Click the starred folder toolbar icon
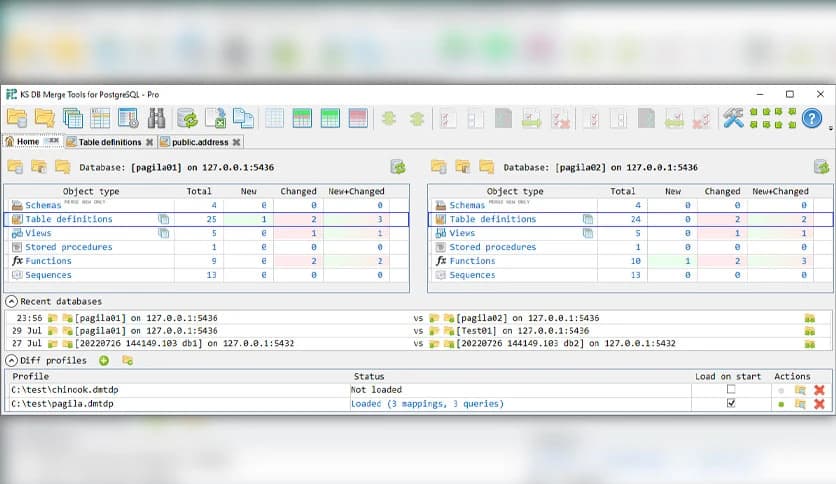This screenshot has height=484, width=836. (45, 118)
